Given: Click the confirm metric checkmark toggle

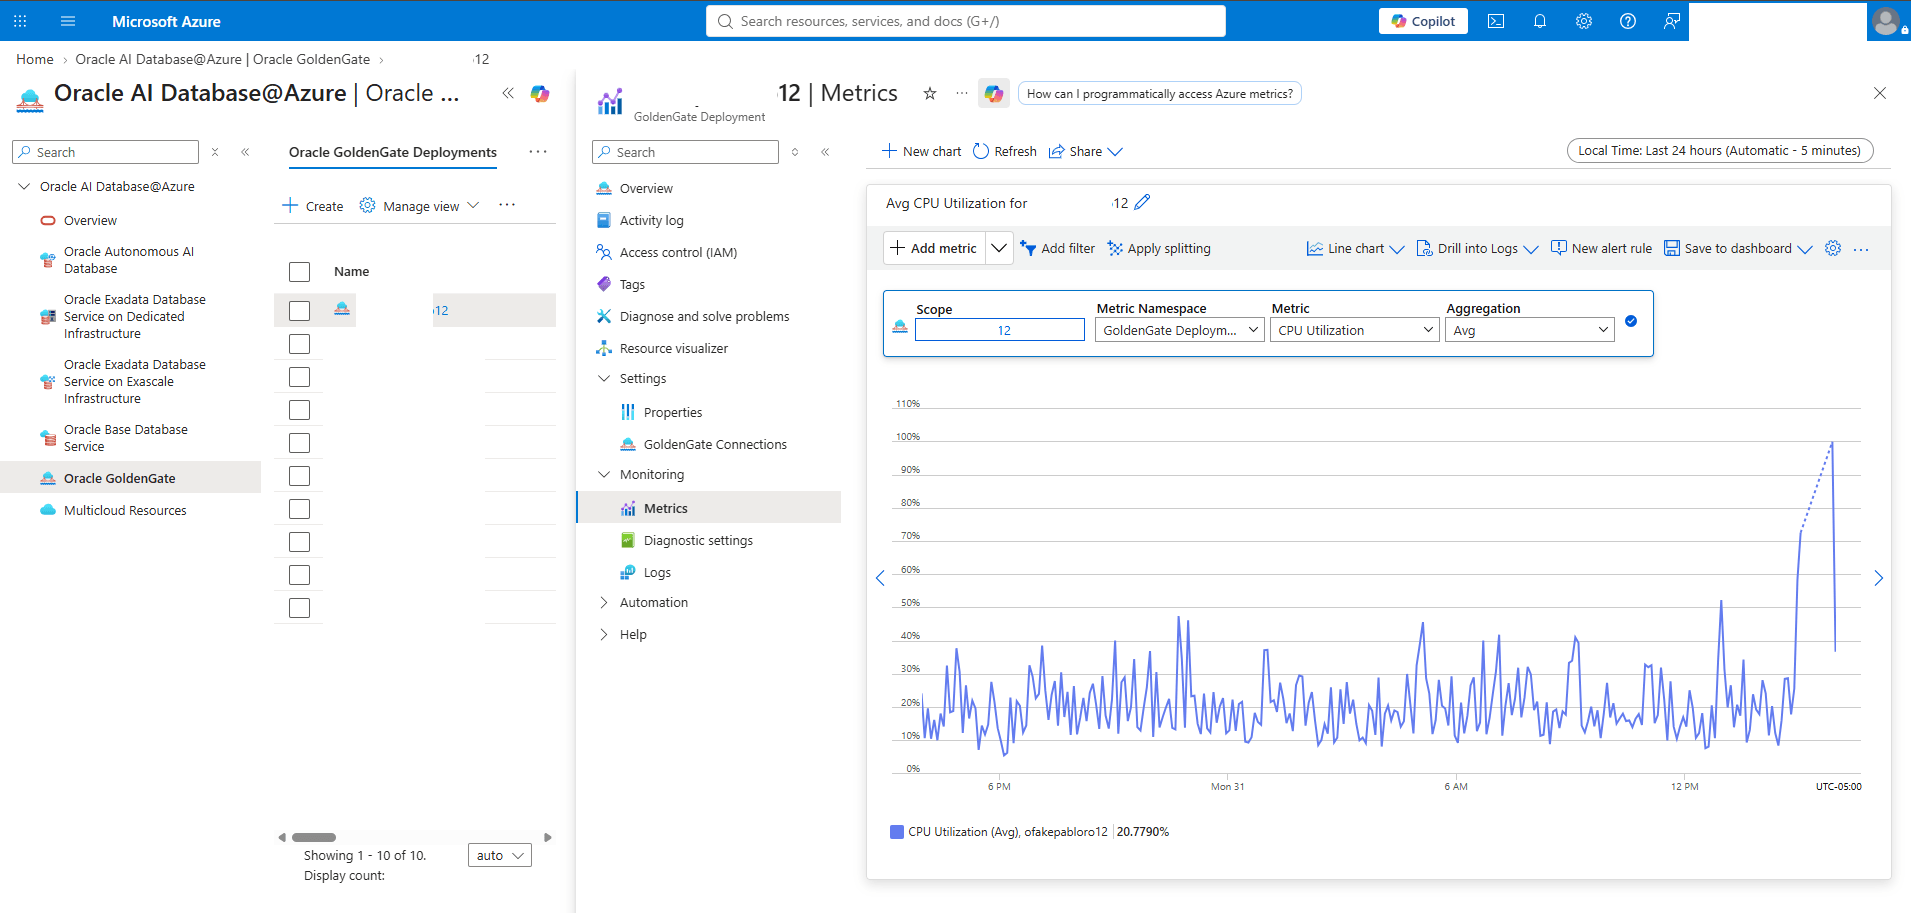Looking at the screenshot, I should click(x=1631, y=321).
